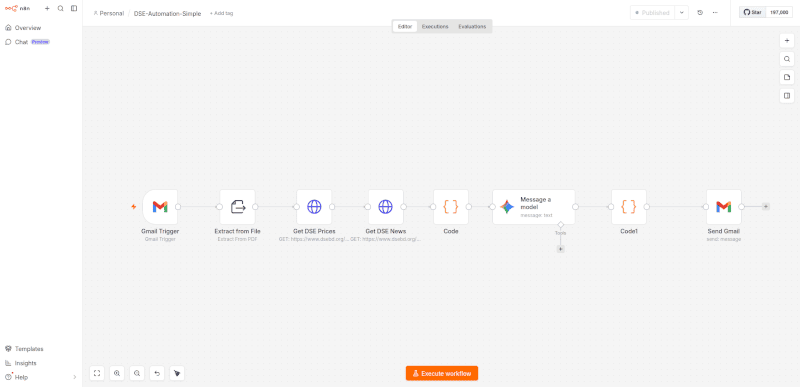Select the Get DSE Prices HTTP node

tap(314, 207)
